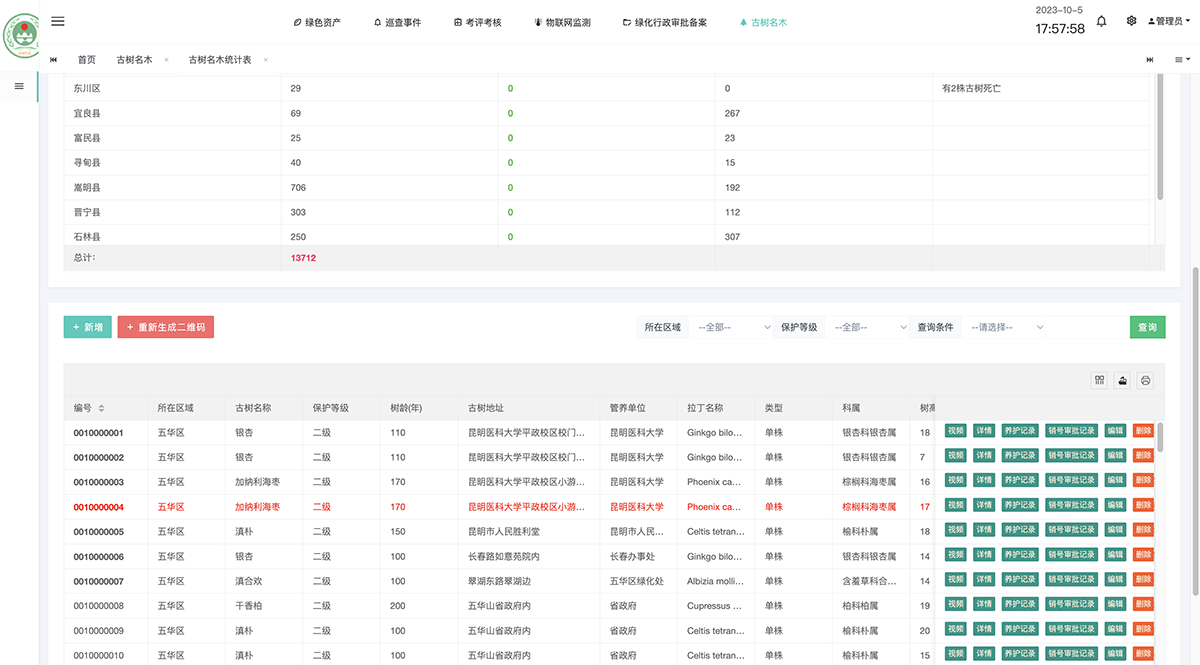The height and width of the screenshot is (665, 1200).
Task: Click 详情 for tree 0010000001
Action: [x=984, y=431]
